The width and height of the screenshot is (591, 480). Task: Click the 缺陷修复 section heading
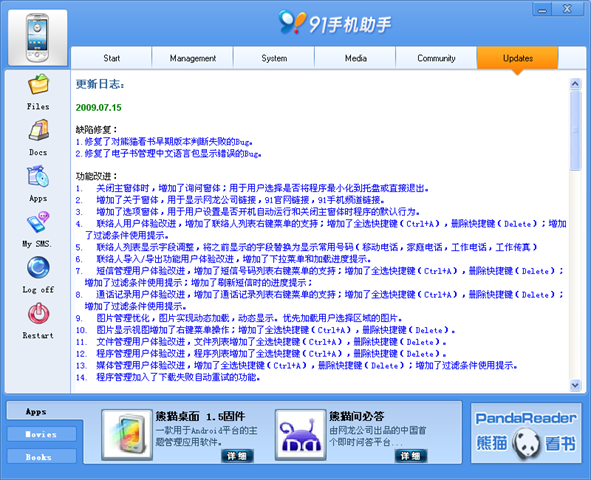coord(96,130)
